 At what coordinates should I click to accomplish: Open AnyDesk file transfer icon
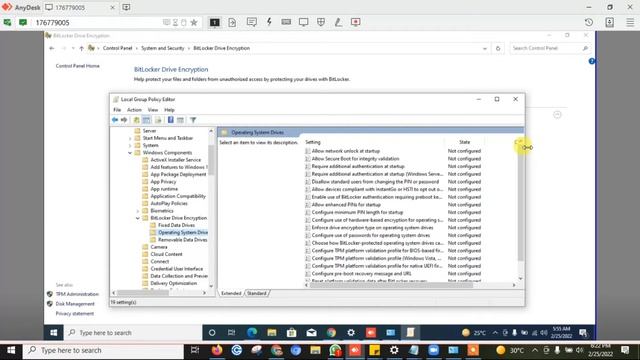232,22
